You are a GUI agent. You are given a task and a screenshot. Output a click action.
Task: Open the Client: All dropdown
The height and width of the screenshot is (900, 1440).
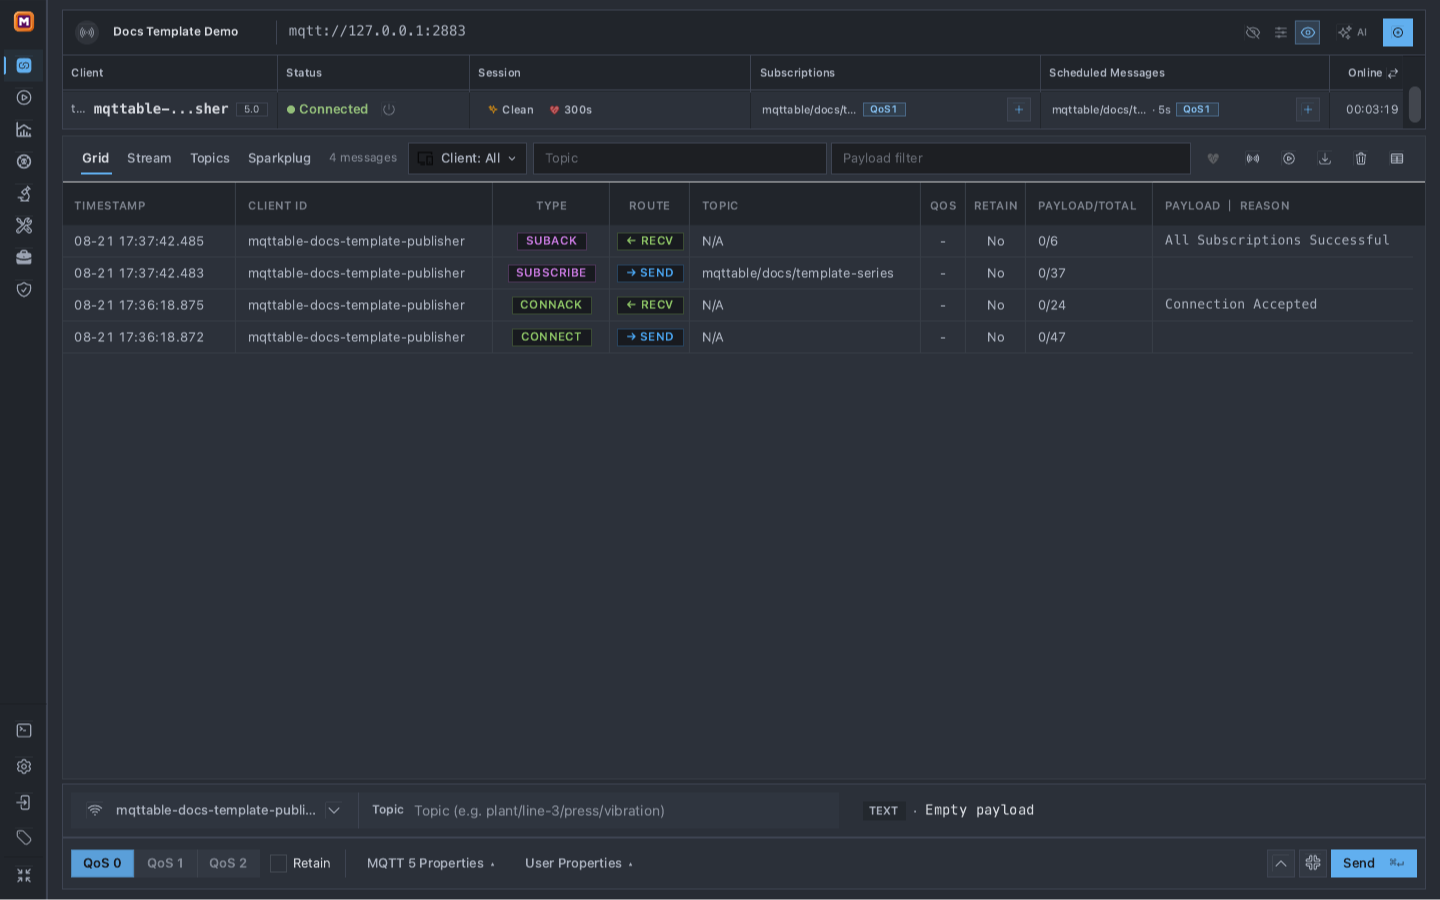pyautogui.click(x=467, y=158)
